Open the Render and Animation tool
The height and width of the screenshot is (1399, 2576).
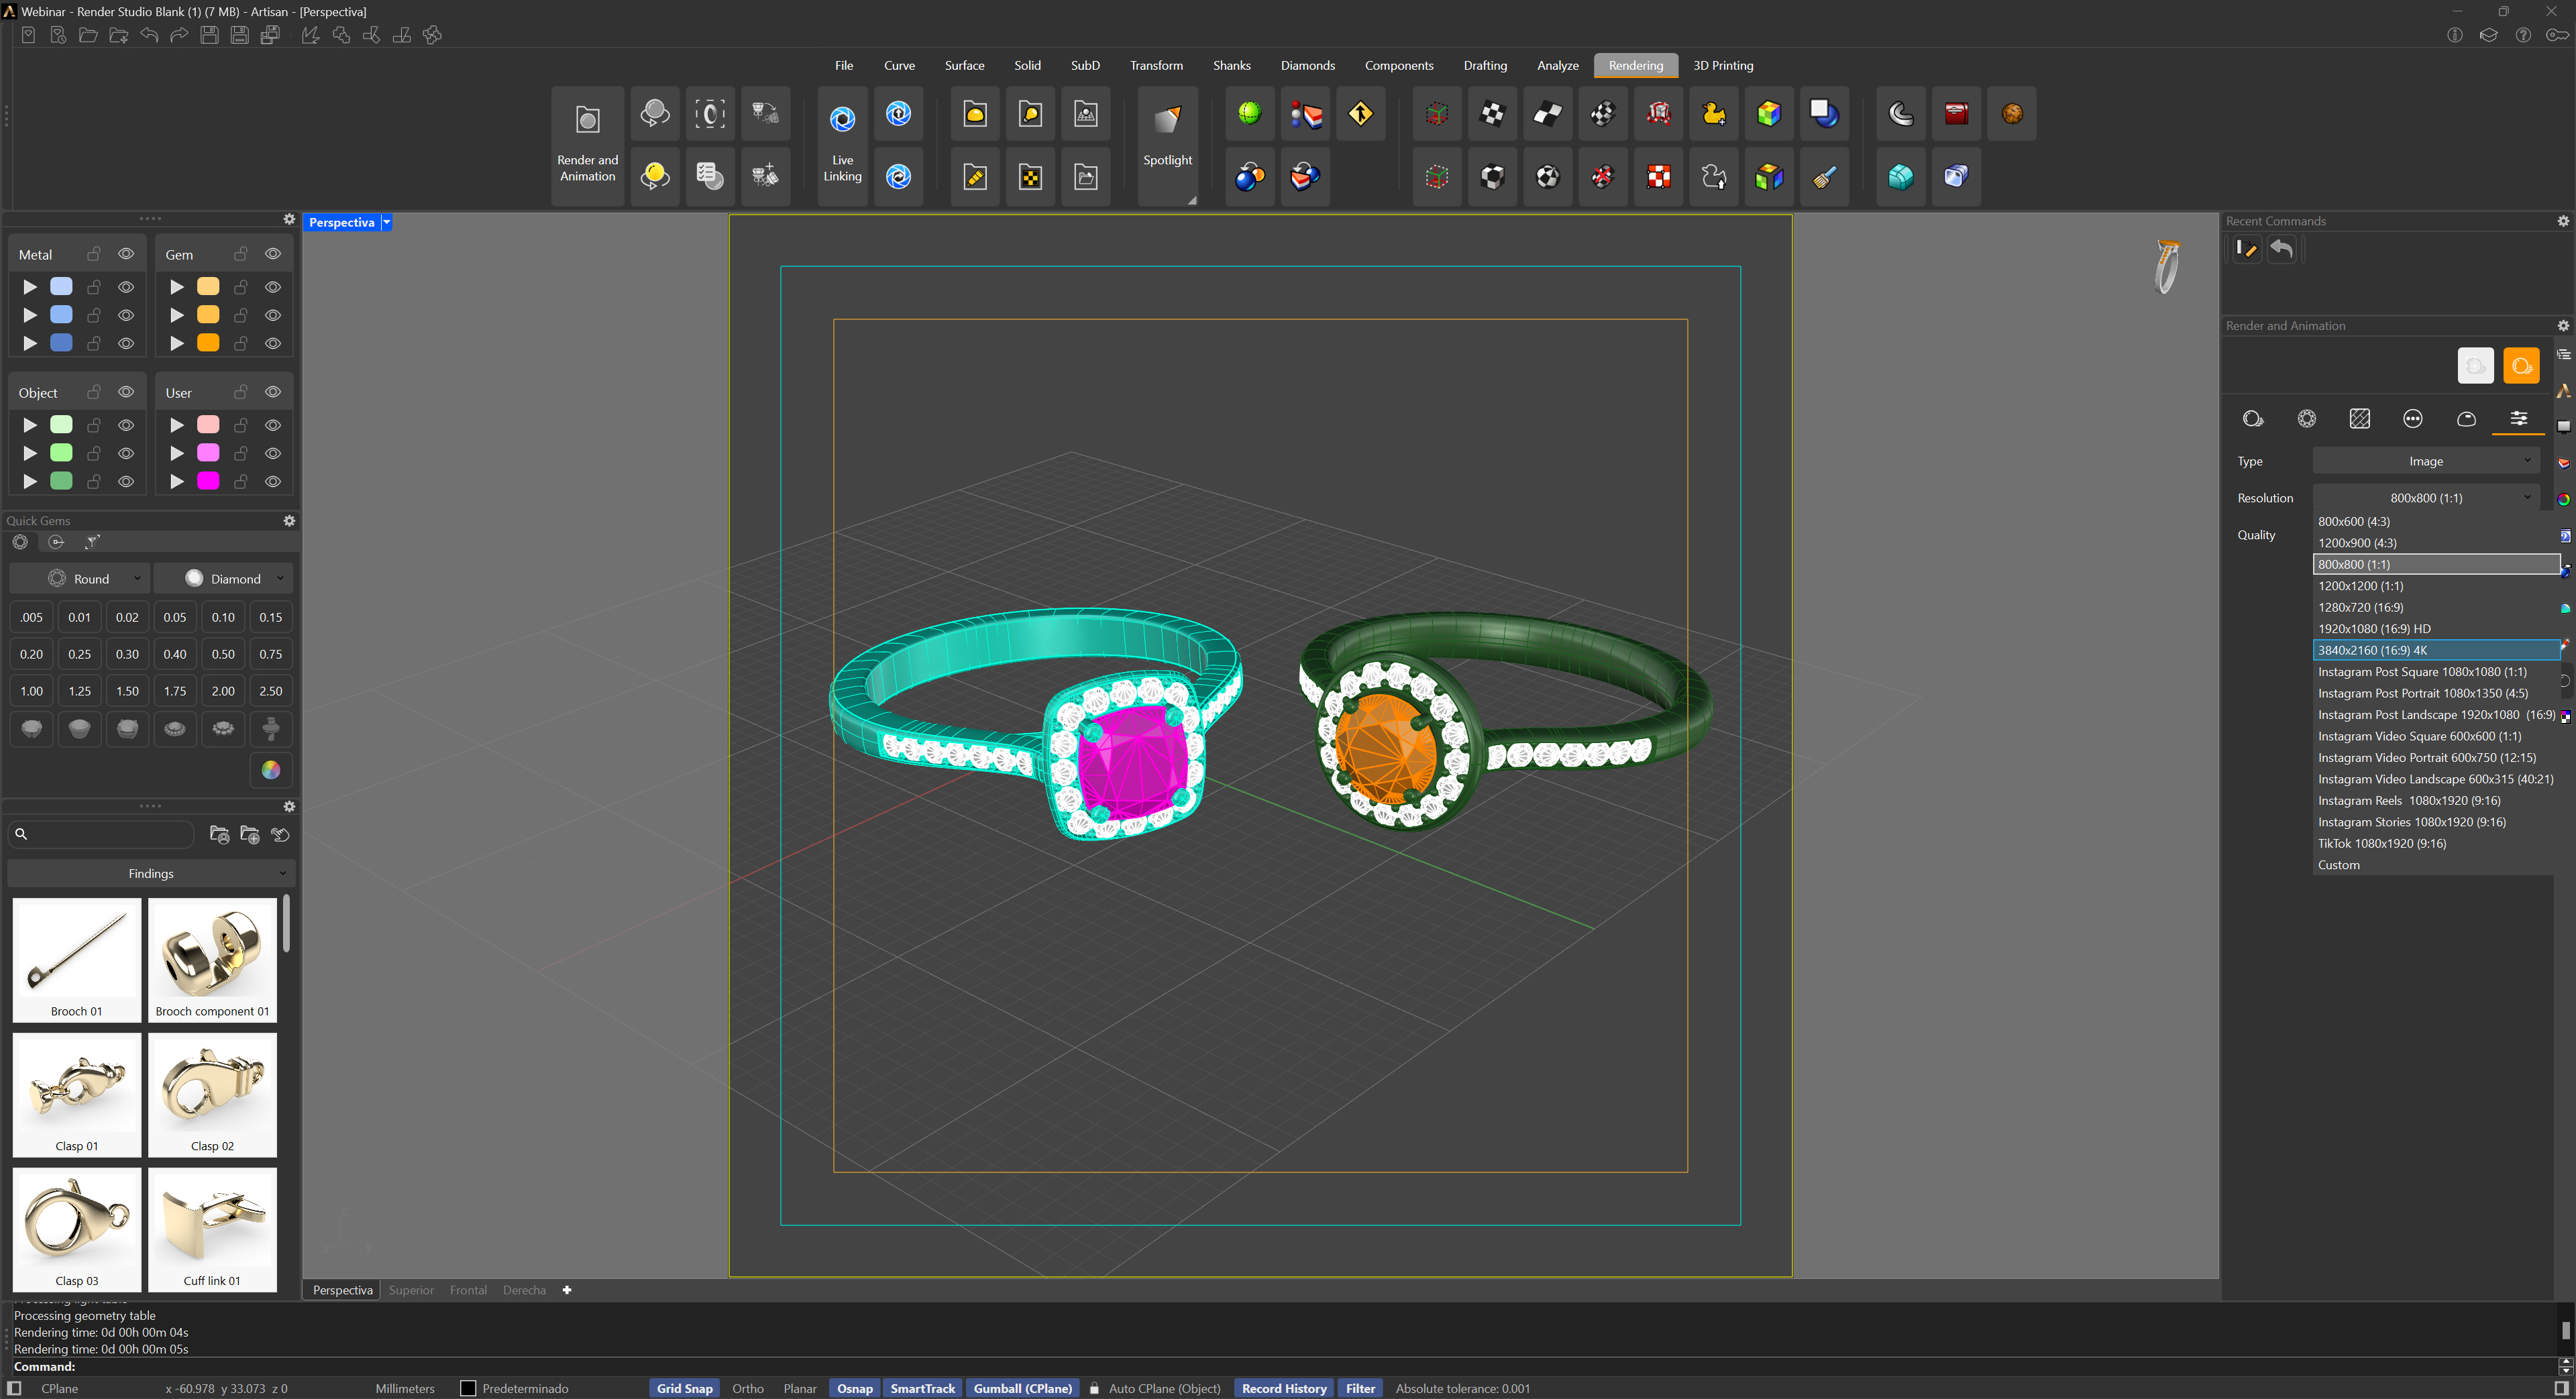(x=587, y=146)
